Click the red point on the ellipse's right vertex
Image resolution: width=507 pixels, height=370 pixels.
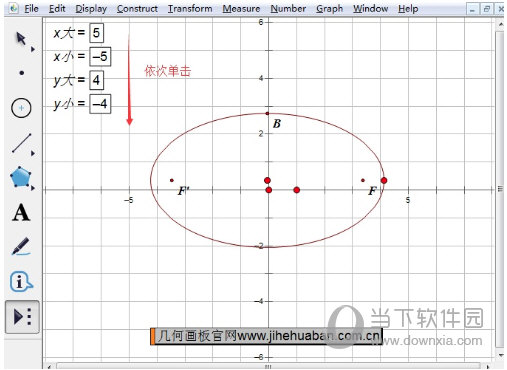tap(384, 180)
